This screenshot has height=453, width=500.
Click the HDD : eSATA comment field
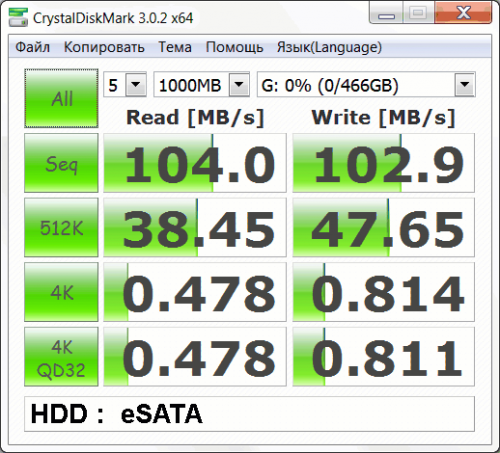[x=249, y=414]
